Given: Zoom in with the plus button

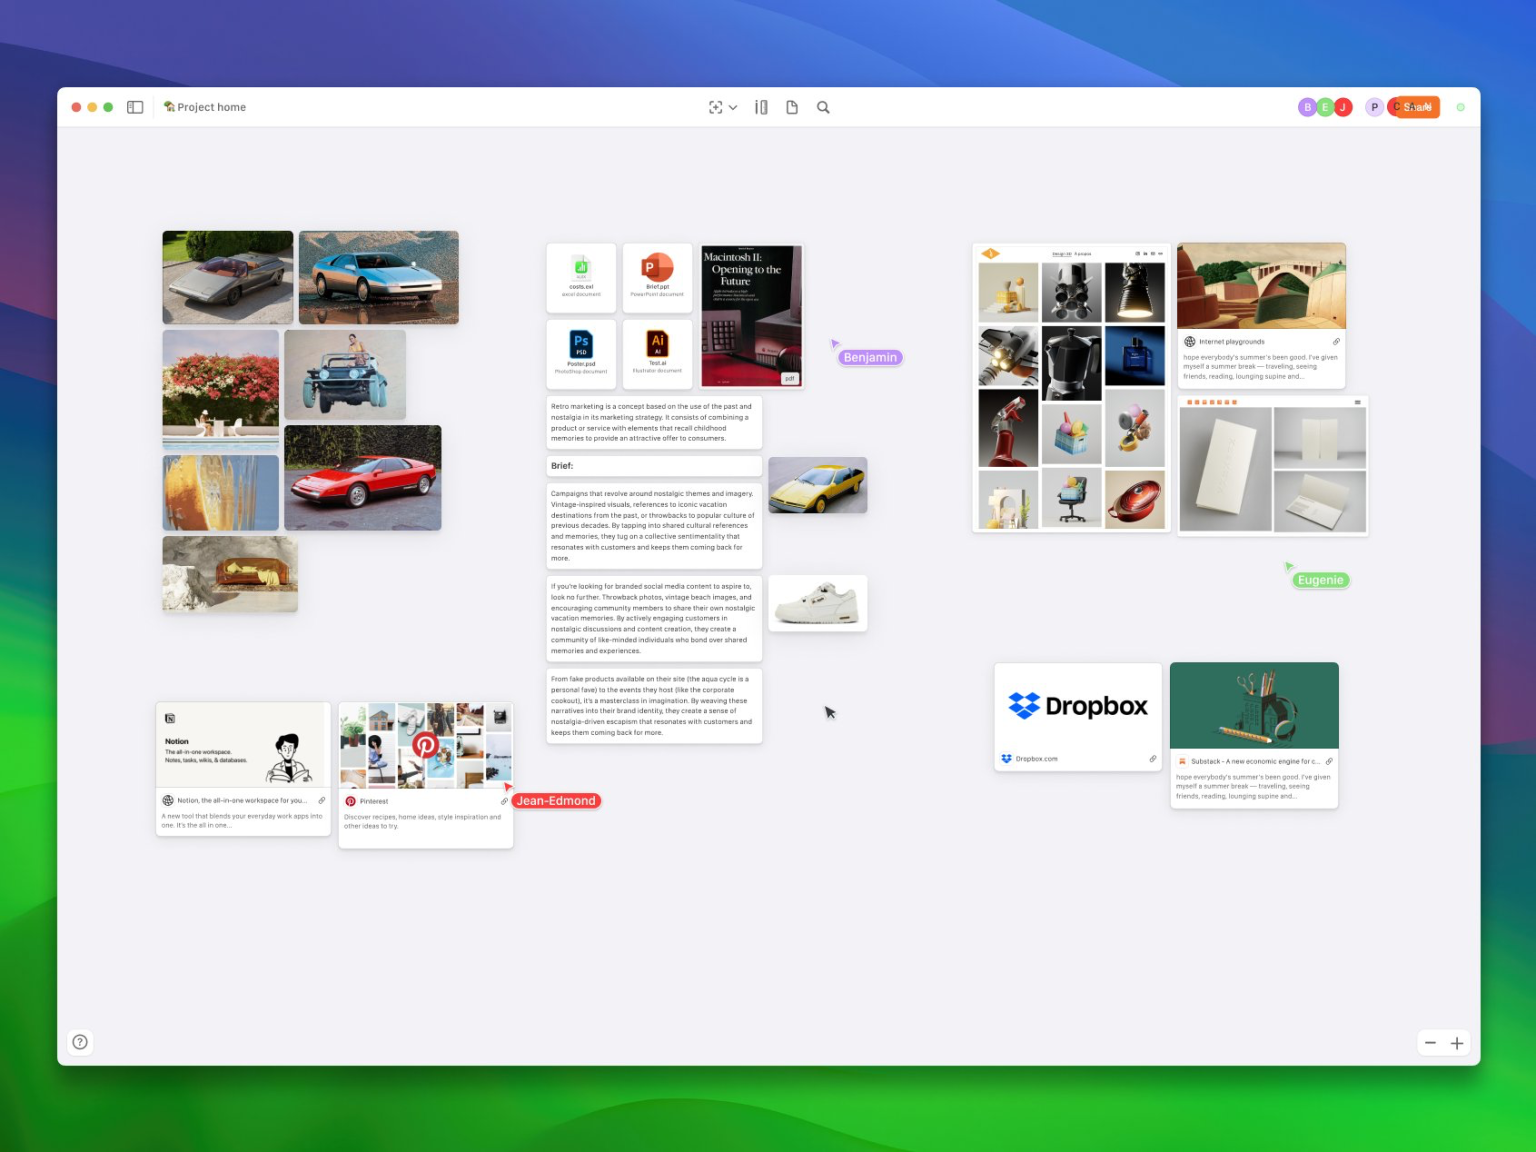Looking at the screenshot, I should coord(1457,1043).
